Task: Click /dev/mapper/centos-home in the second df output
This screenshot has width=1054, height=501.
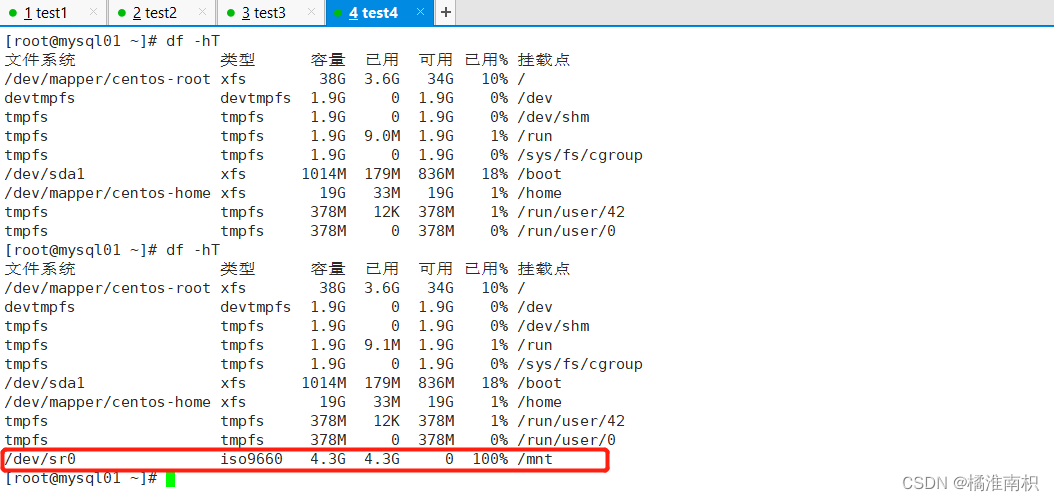Action: pos(108,401)
